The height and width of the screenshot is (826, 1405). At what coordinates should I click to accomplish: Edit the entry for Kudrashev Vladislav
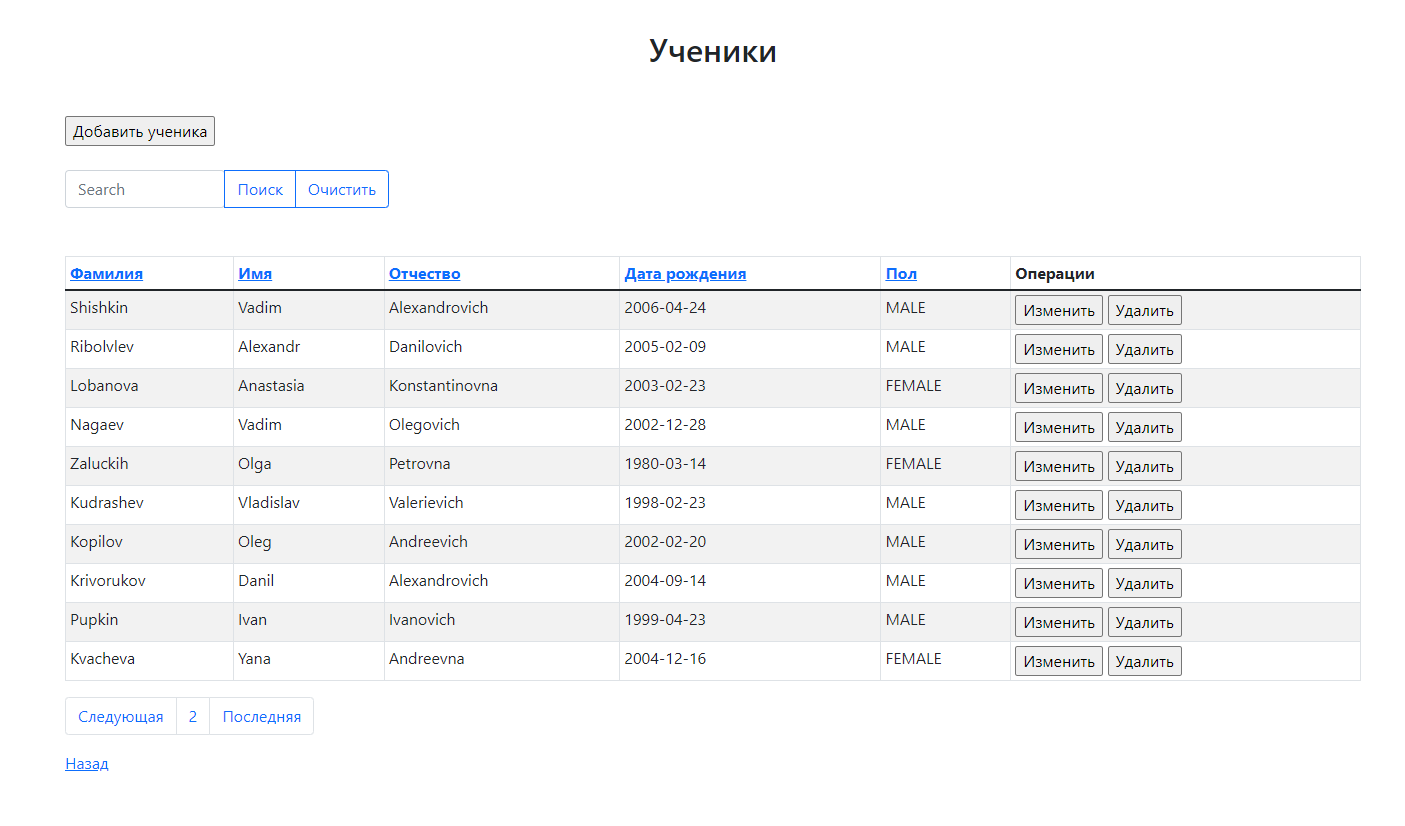click(1058, 504)
